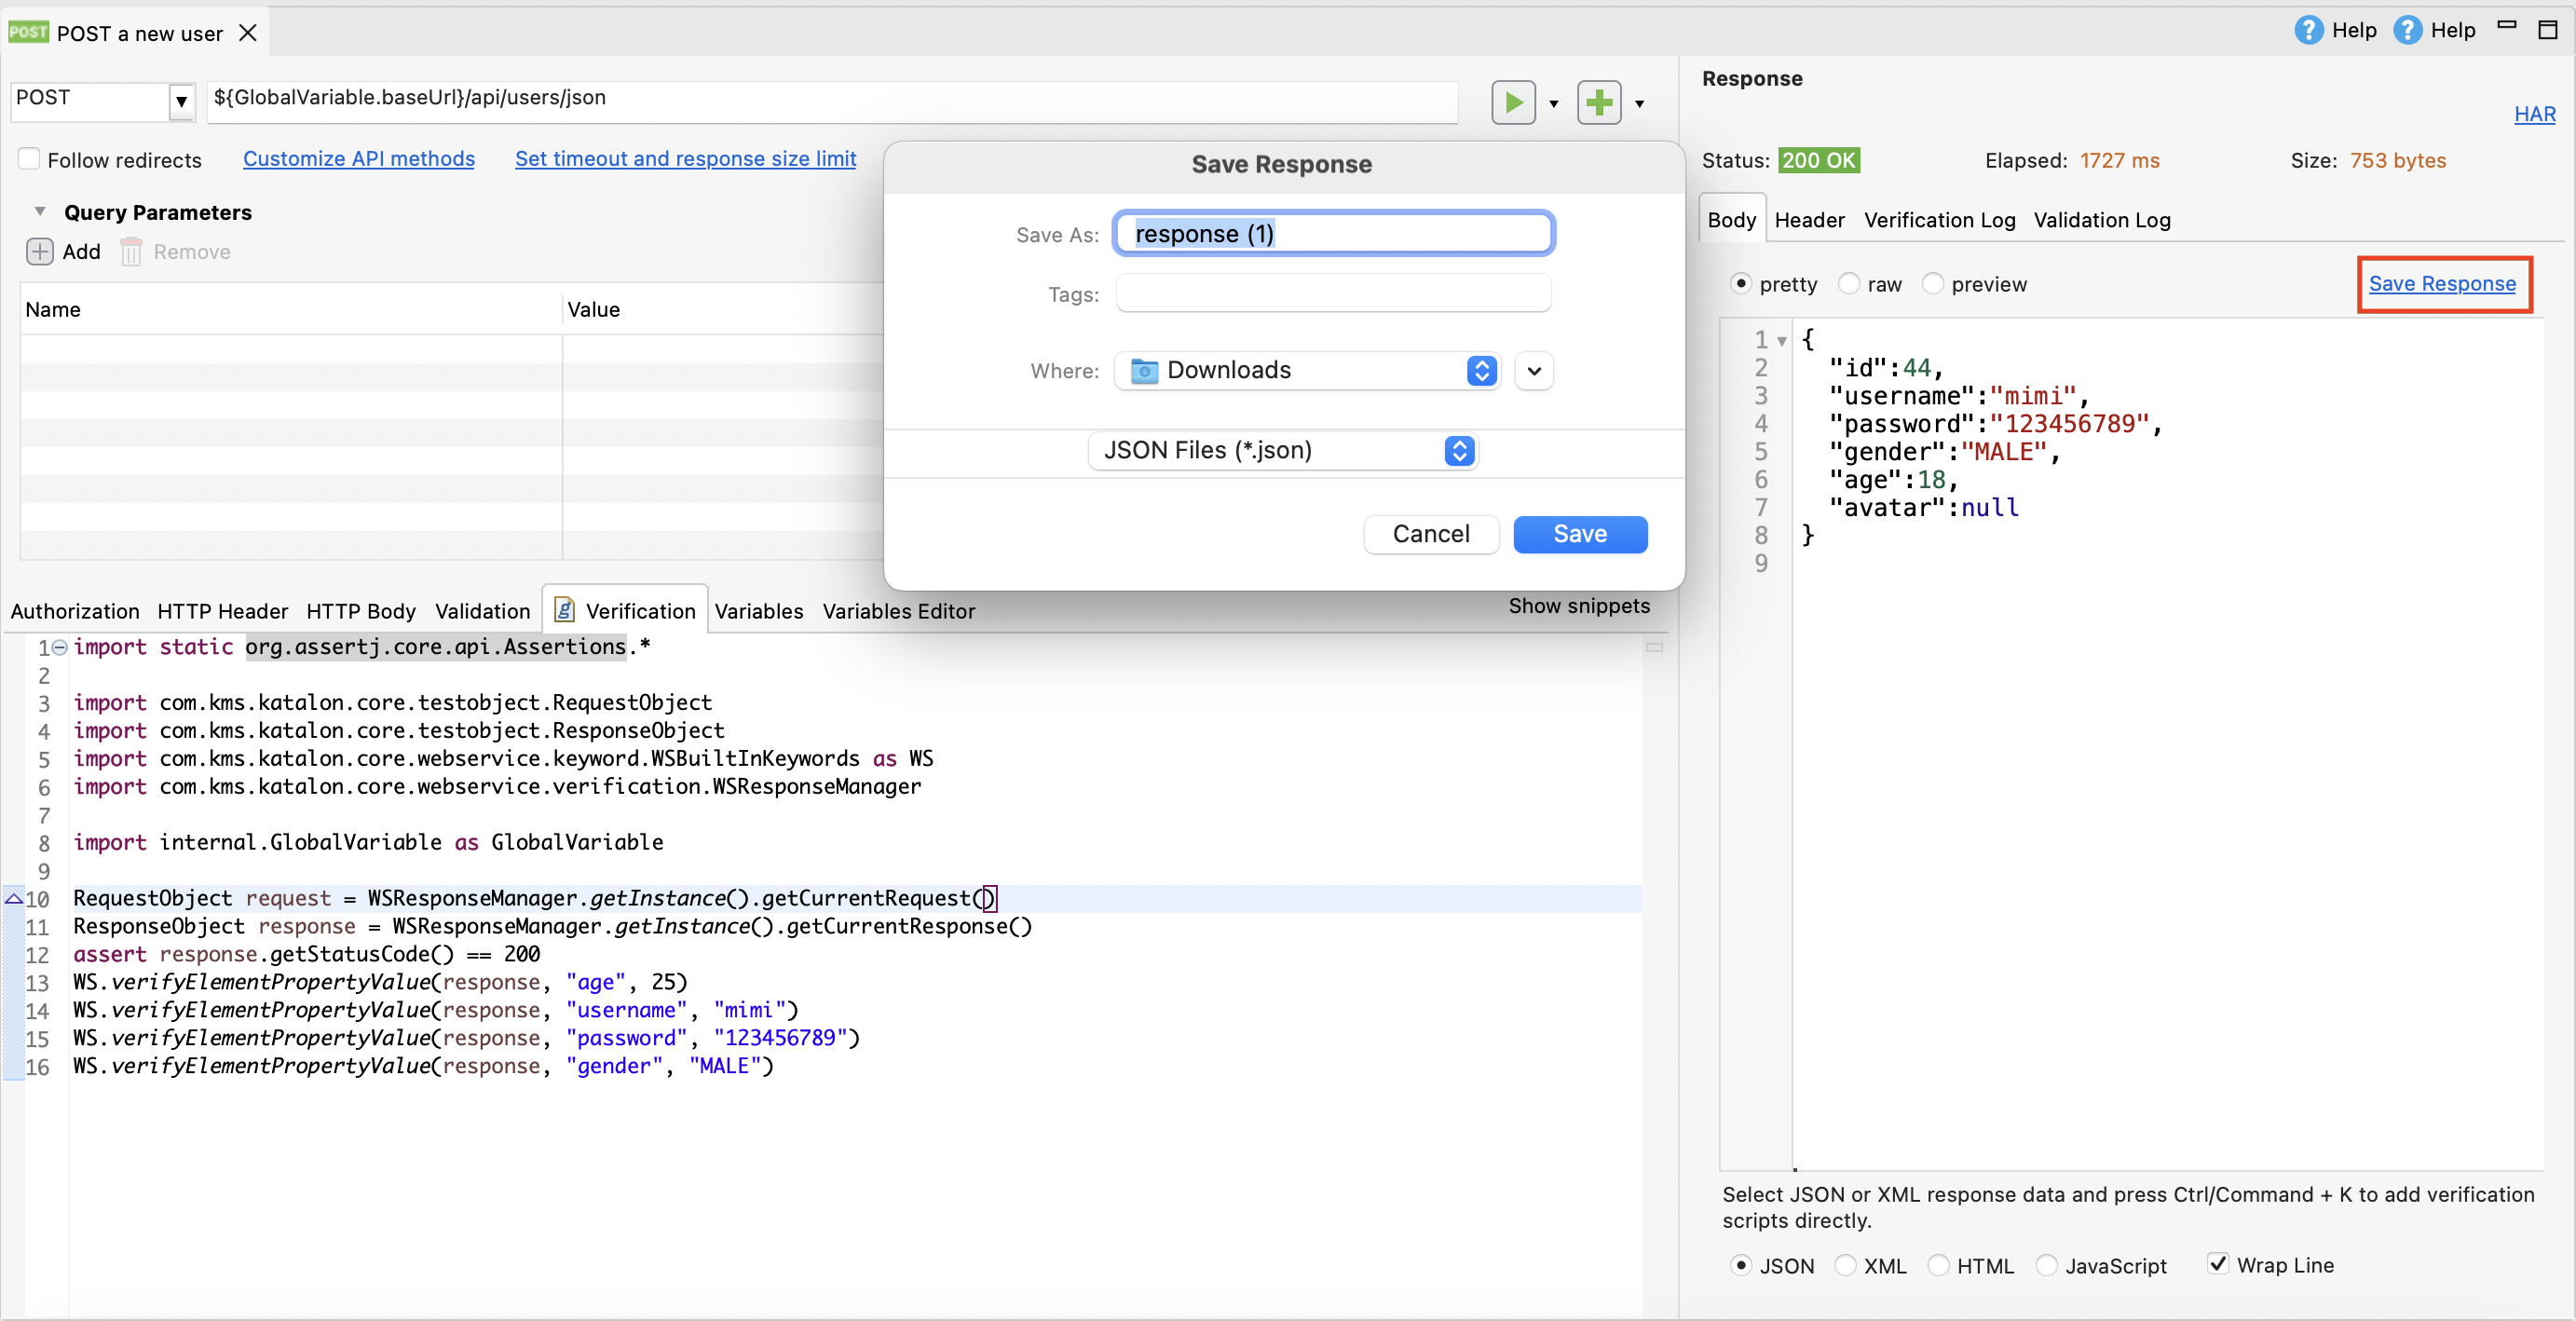Collapse the JSON object on response line 1
Screen dimensions: 2576x1321
pos(1782,341)
